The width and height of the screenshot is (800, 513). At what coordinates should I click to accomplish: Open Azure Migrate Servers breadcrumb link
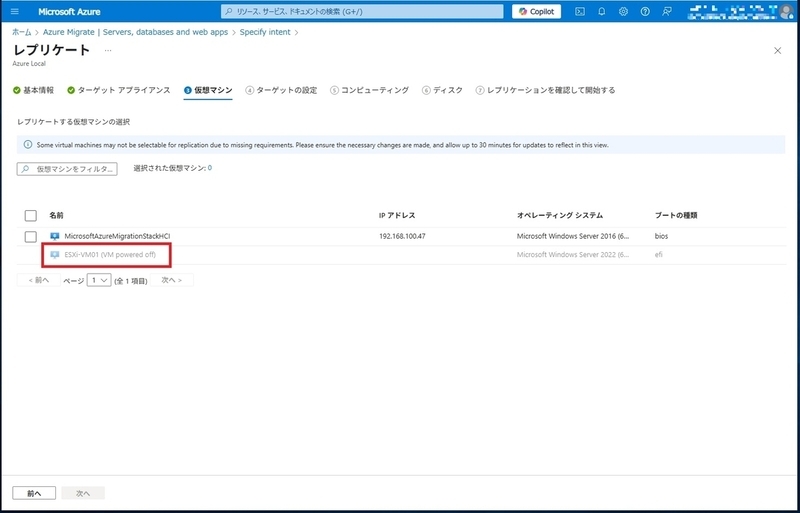point(135,32)
